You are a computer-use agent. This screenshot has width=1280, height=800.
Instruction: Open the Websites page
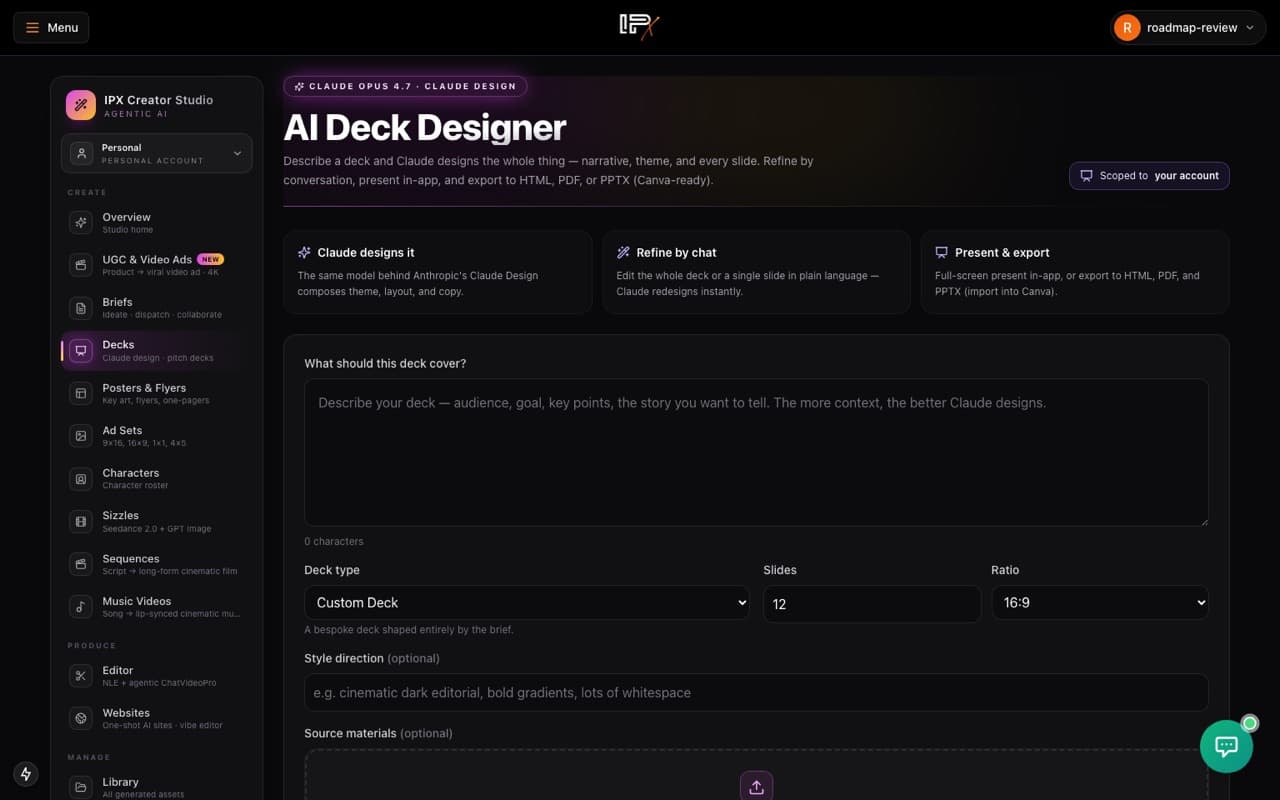(157, 718)
